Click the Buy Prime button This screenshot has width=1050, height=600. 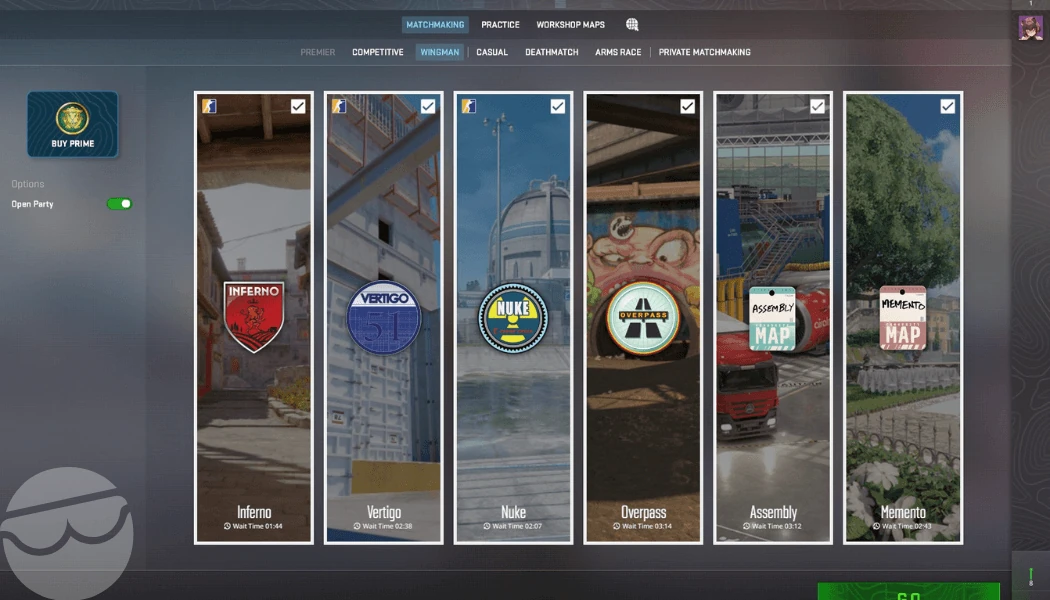72,125
